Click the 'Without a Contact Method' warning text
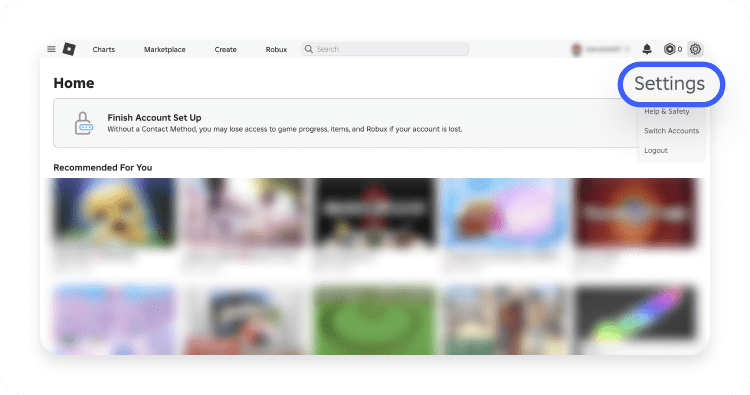 point(285,129)
